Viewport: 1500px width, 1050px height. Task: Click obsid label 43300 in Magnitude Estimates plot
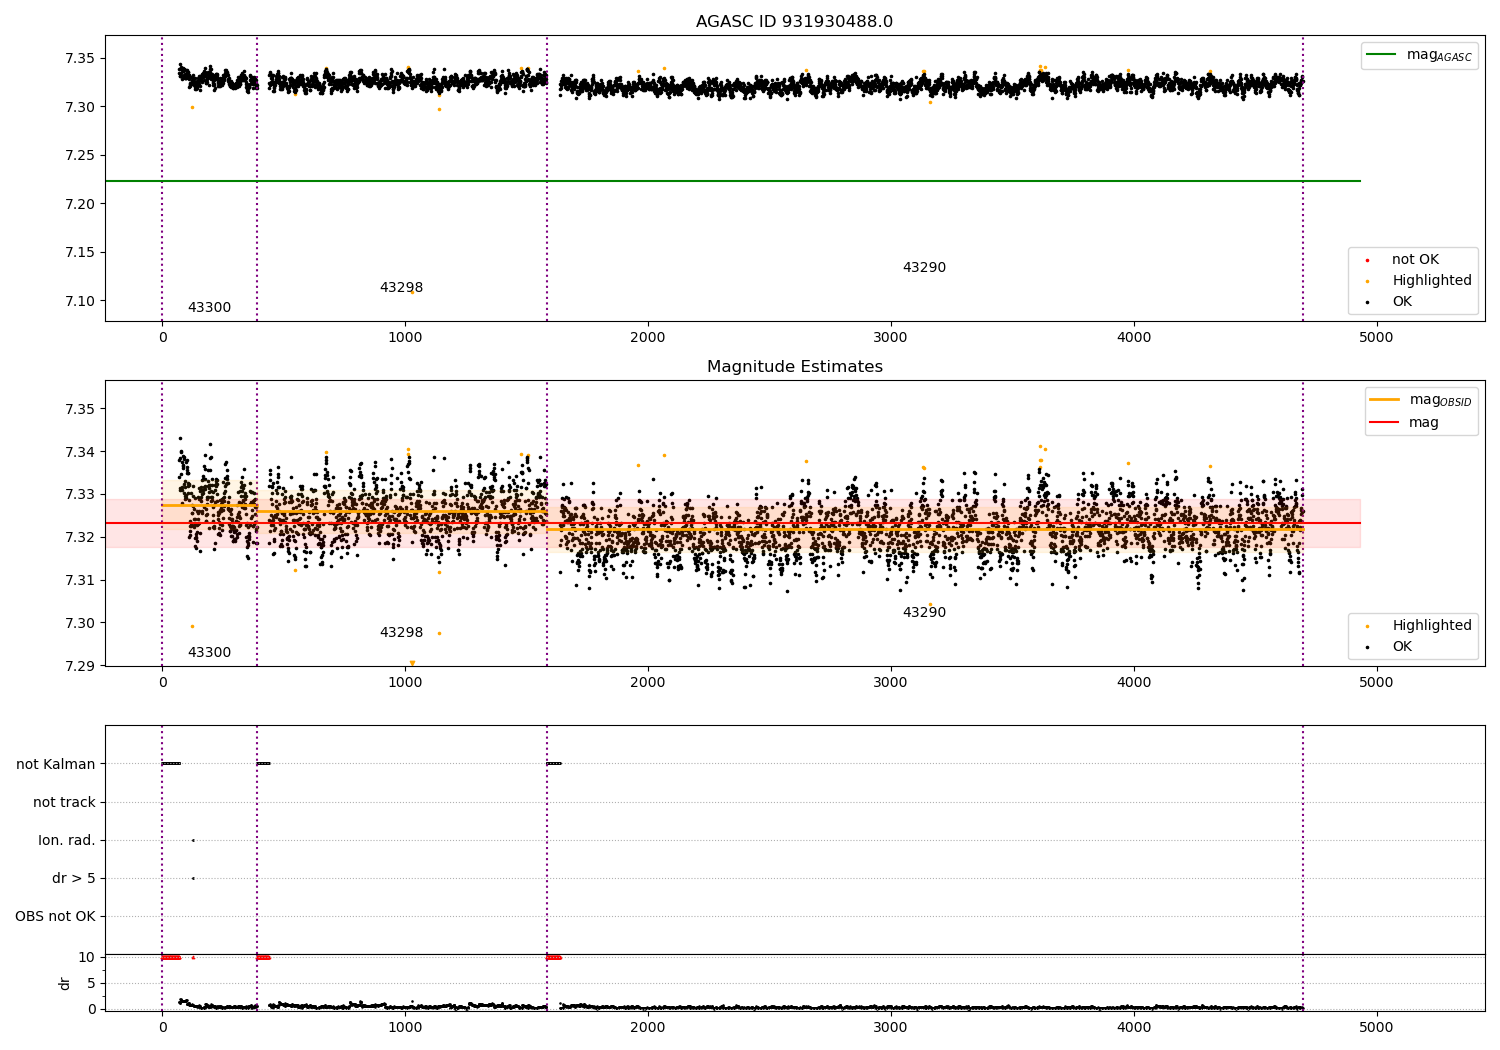pyautogui.click(x=209, y=653)
